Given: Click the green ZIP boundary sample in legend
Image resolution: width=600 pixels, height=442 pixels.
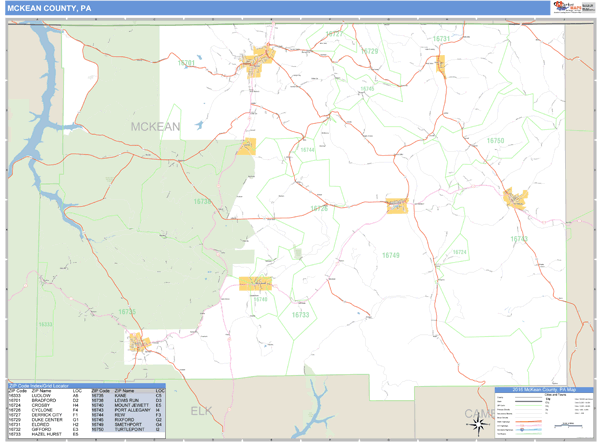Looking at the screenshot, I should tap(528, 405).
